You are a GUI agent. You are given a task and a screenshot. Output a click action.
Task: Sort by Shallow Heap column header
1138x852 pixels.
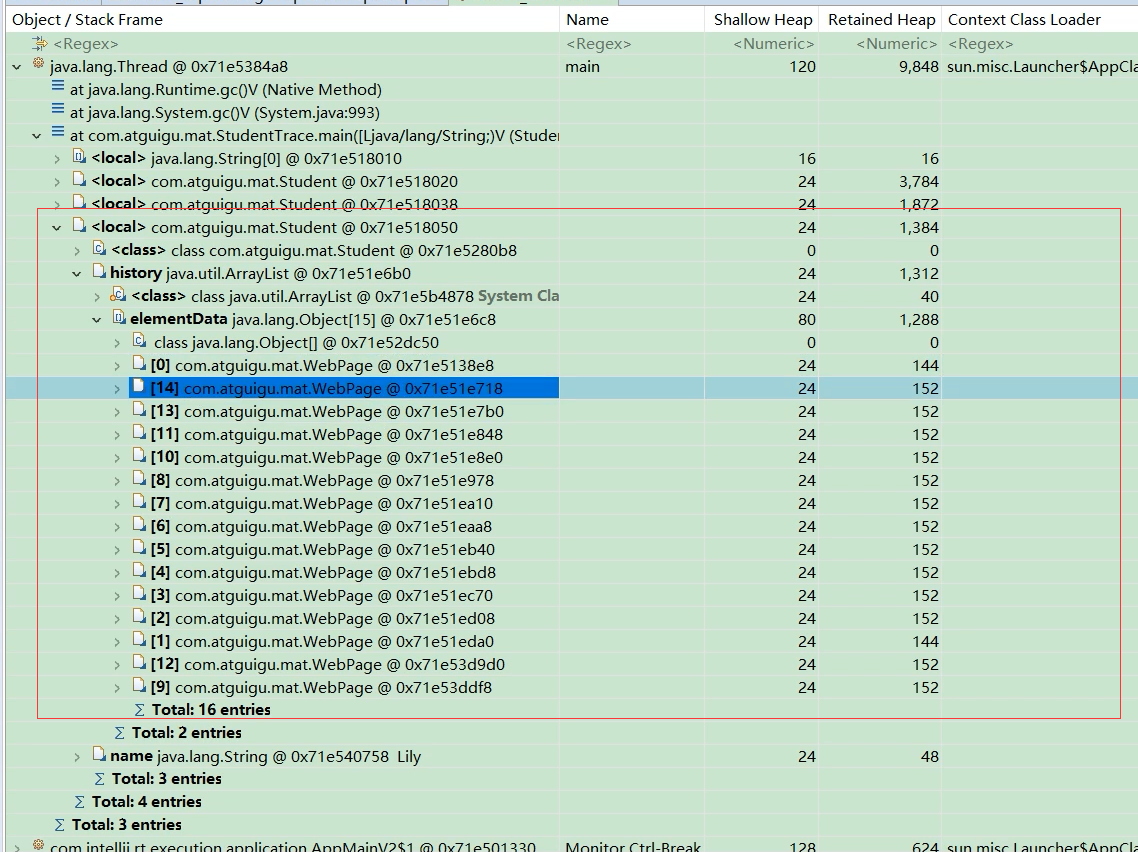coord(762,20)
